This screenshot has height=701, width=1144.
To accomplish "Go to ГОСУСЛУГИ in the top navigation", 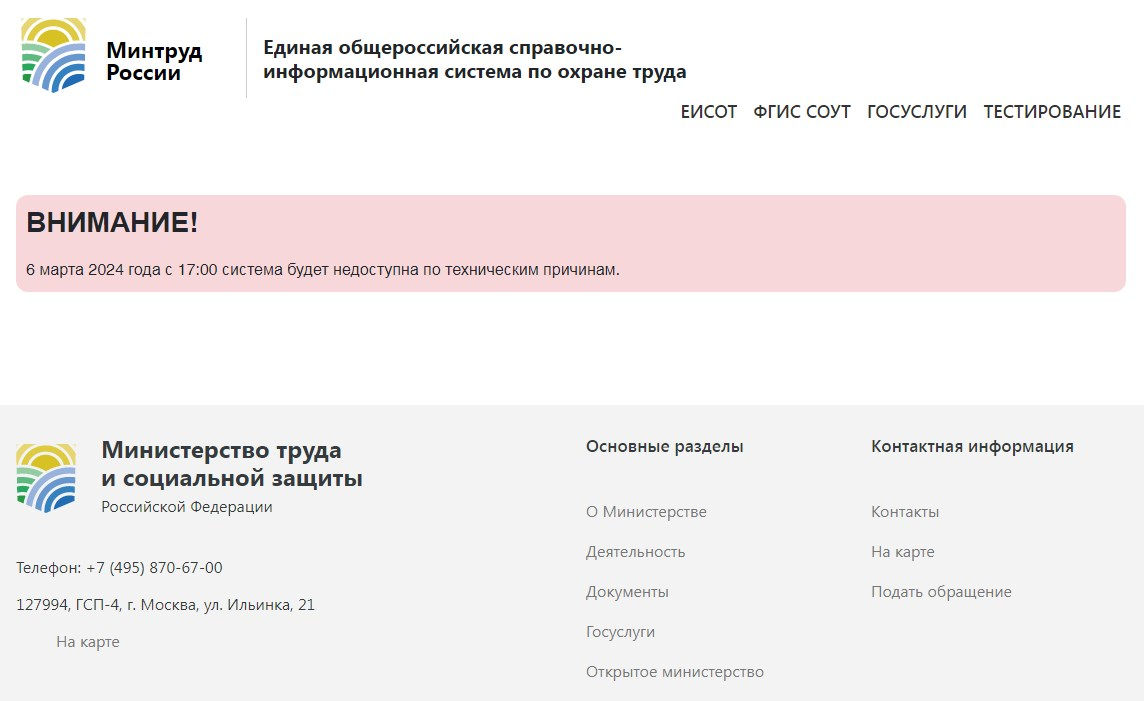I will coord(916,112).
